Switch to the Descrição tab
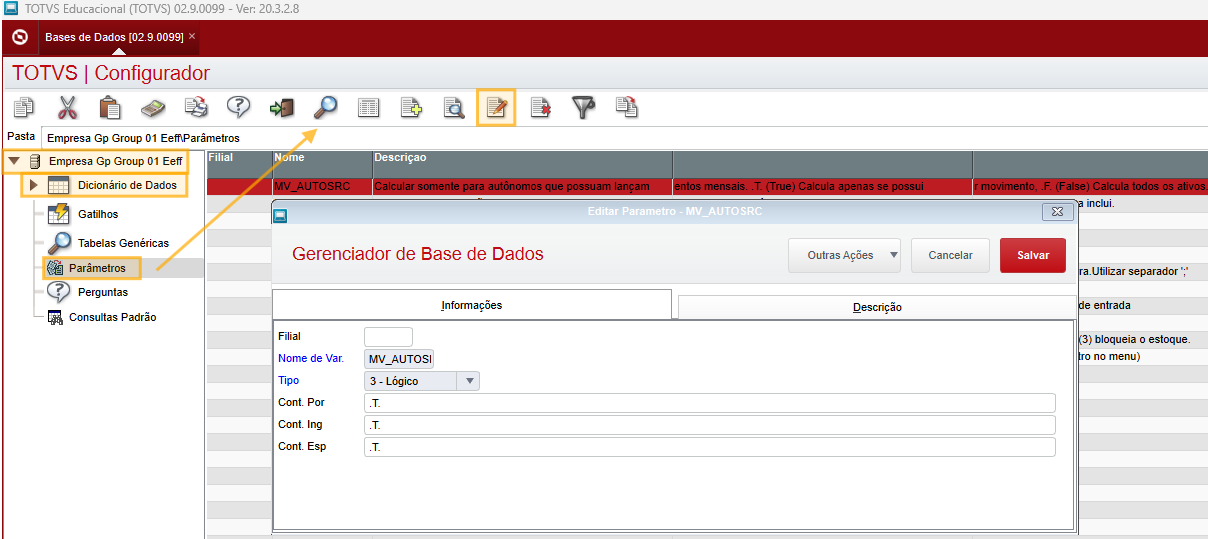1208x539 pixels. click(x=877, y=307)
